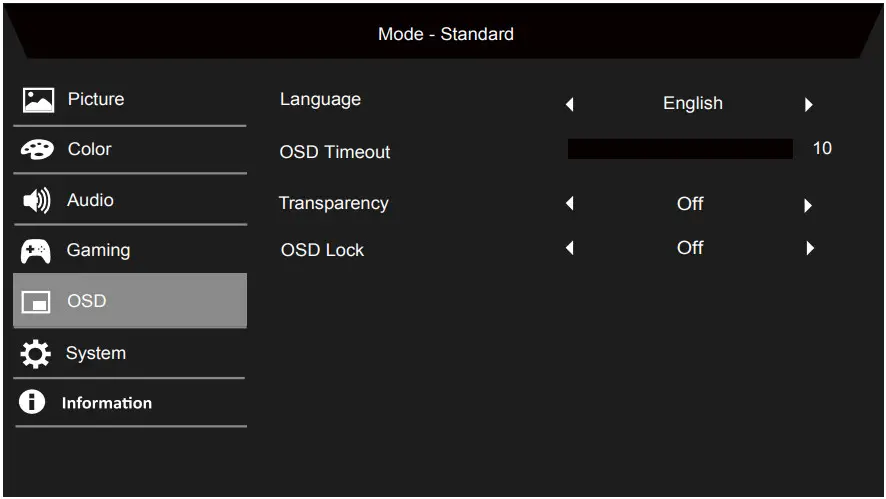Click the Audio speaker icon

tap(37, 201)
